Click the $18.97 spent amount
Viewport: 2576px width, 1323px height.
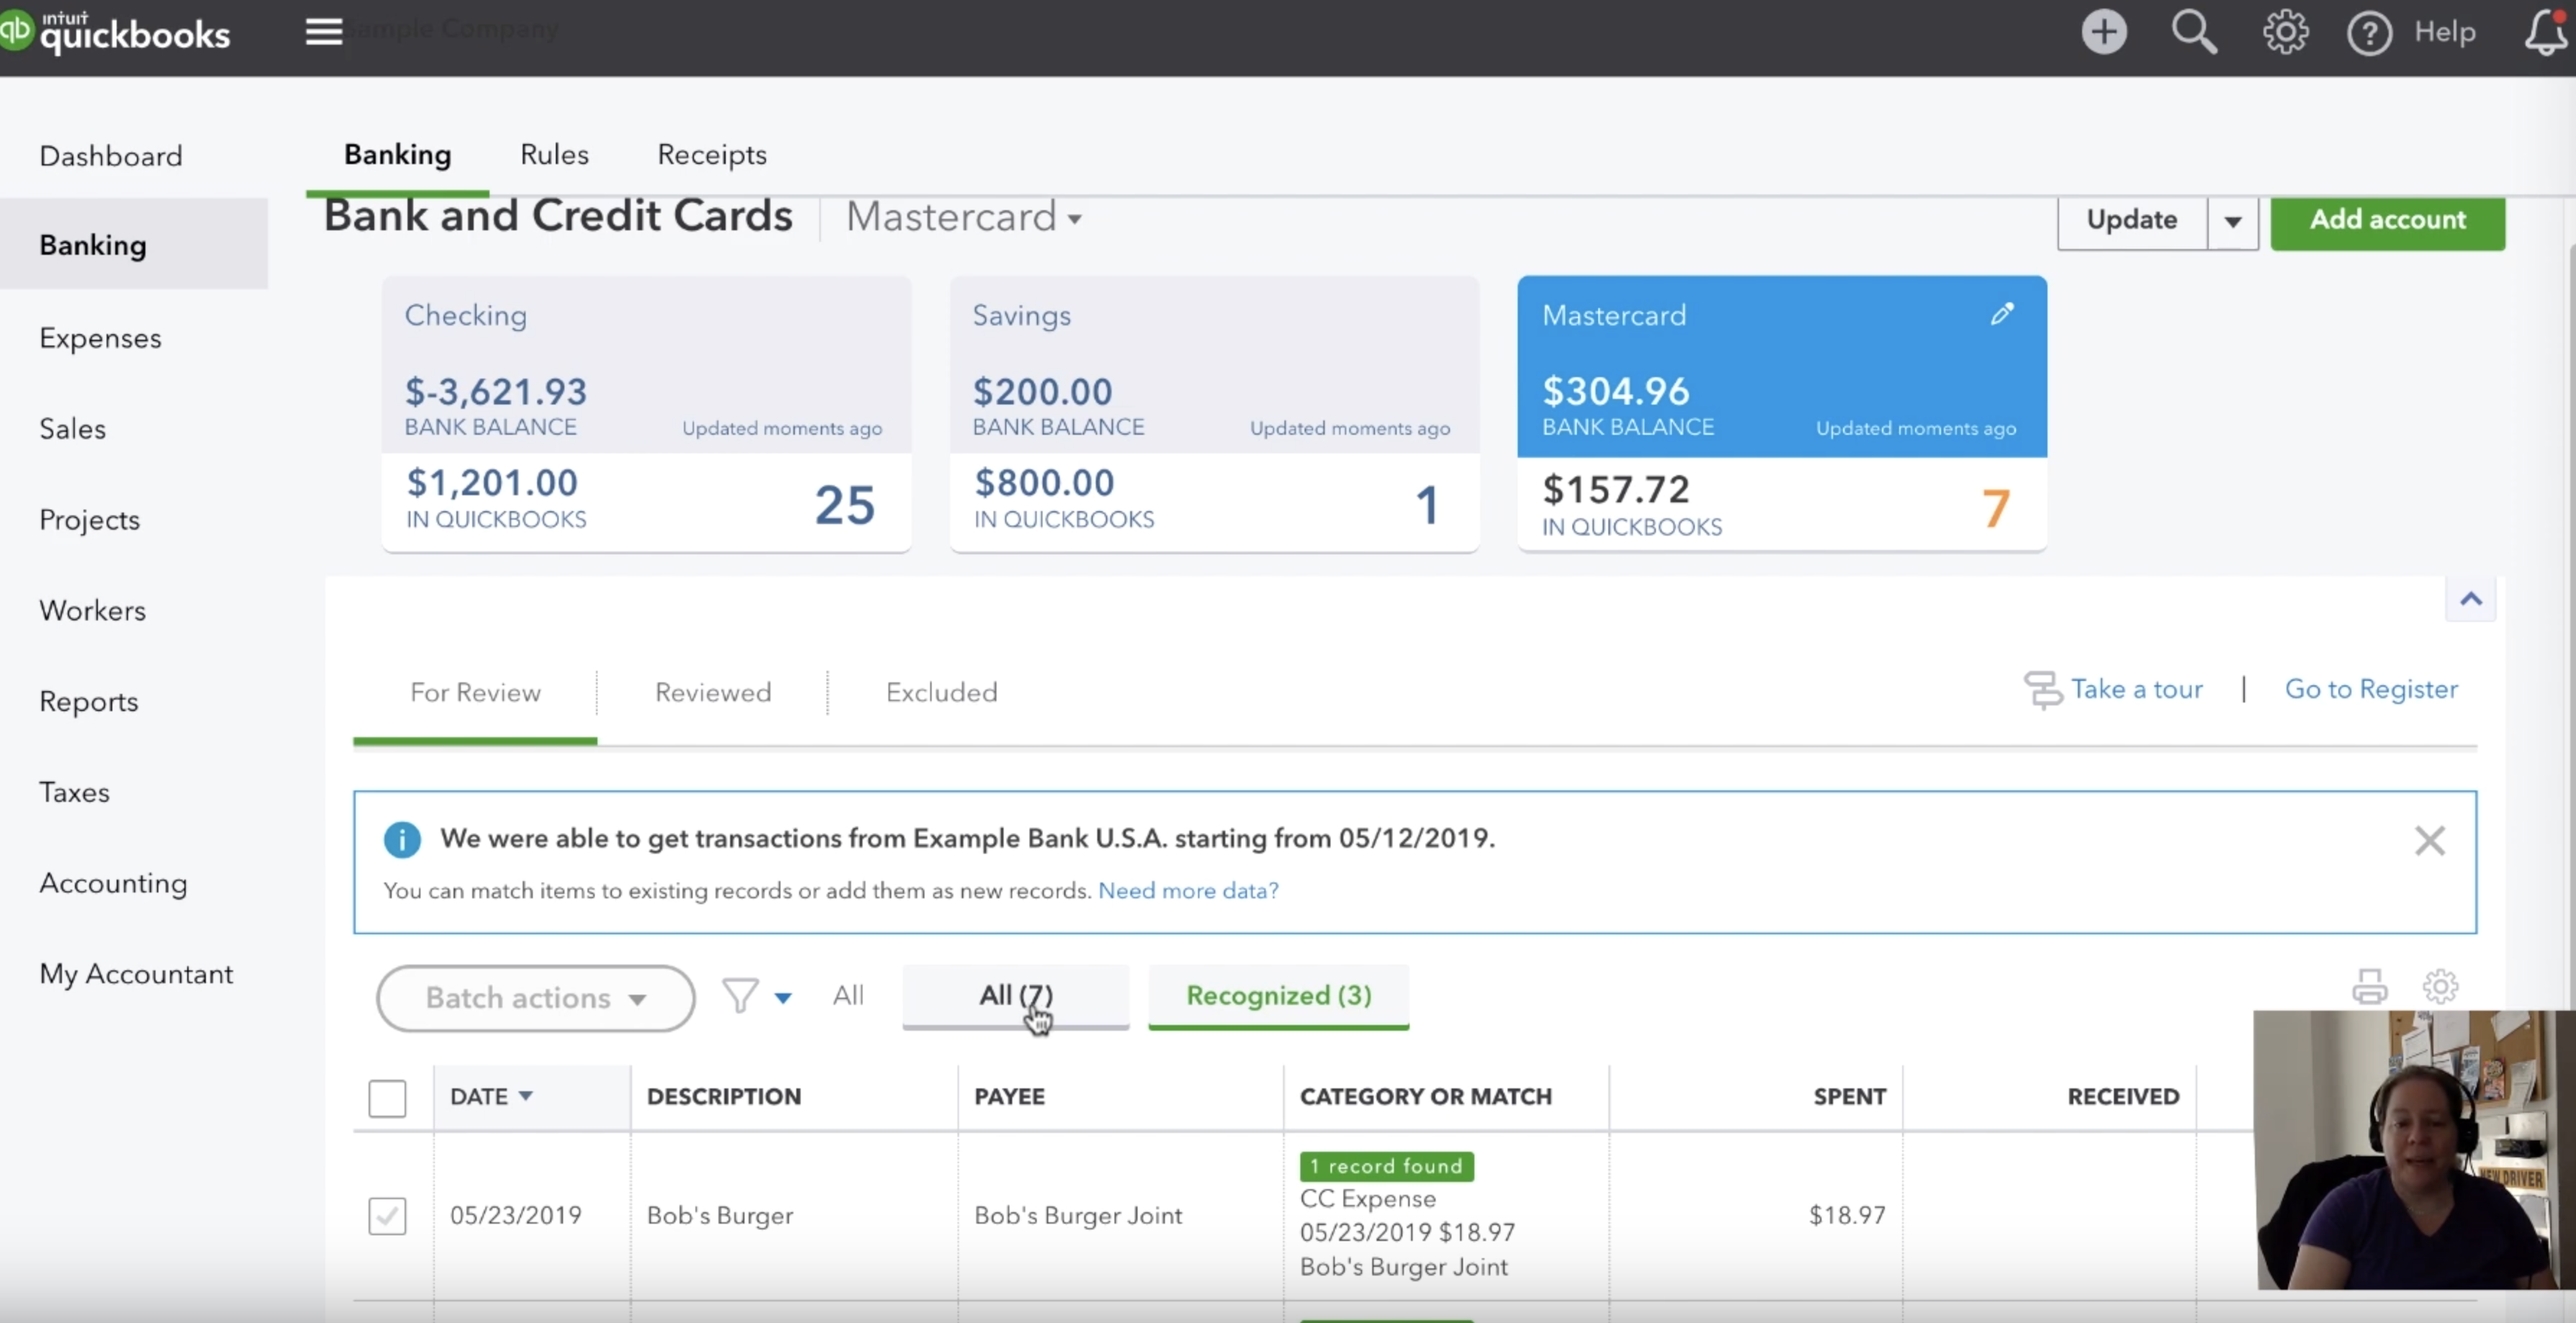[1847, 1216]
